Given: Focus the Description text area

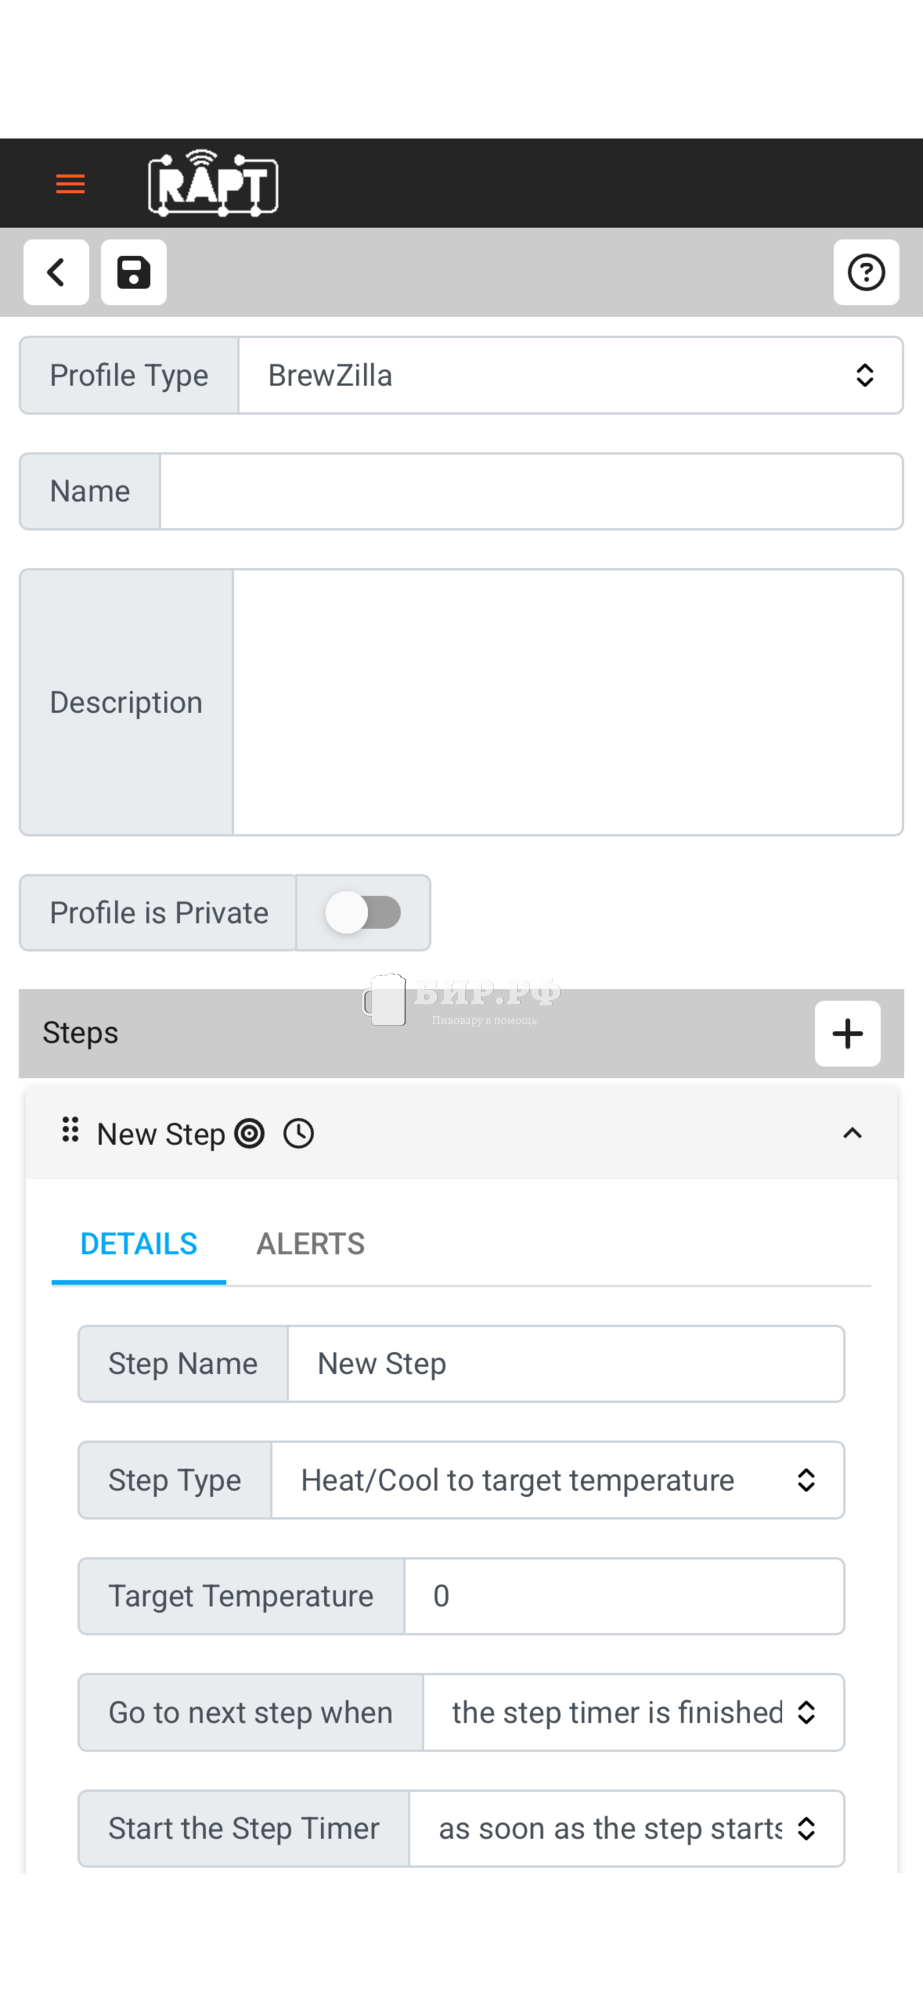Looking at the screenshot, I should coord(567,702).
